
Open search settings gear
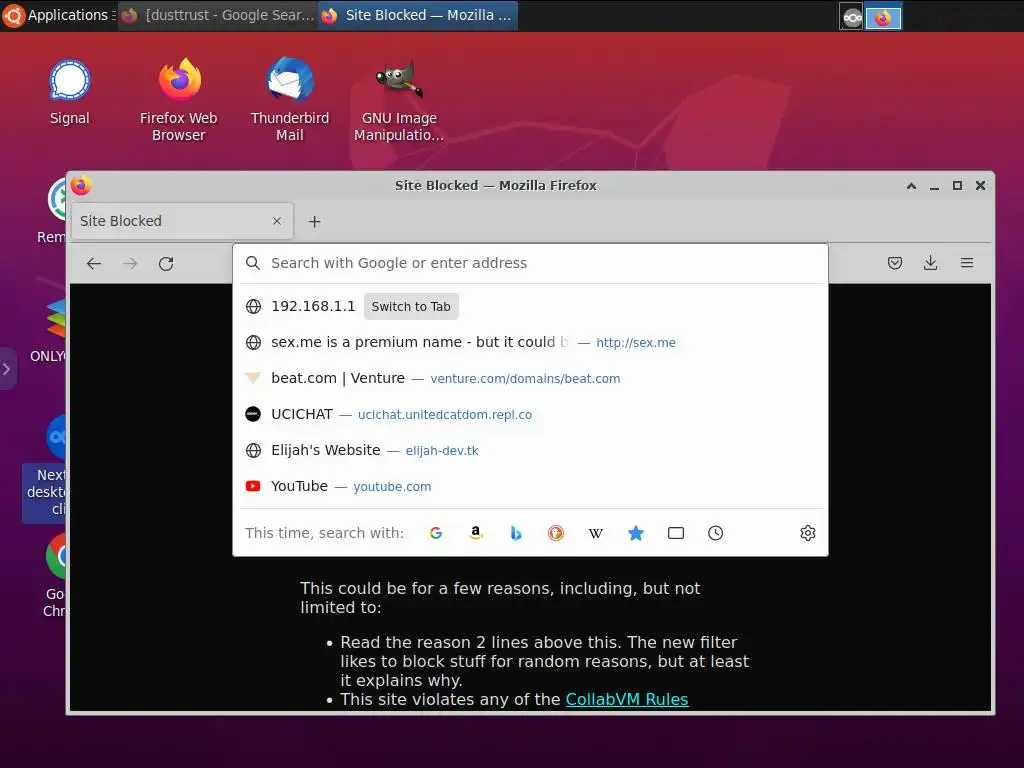[x=808, y=533]
